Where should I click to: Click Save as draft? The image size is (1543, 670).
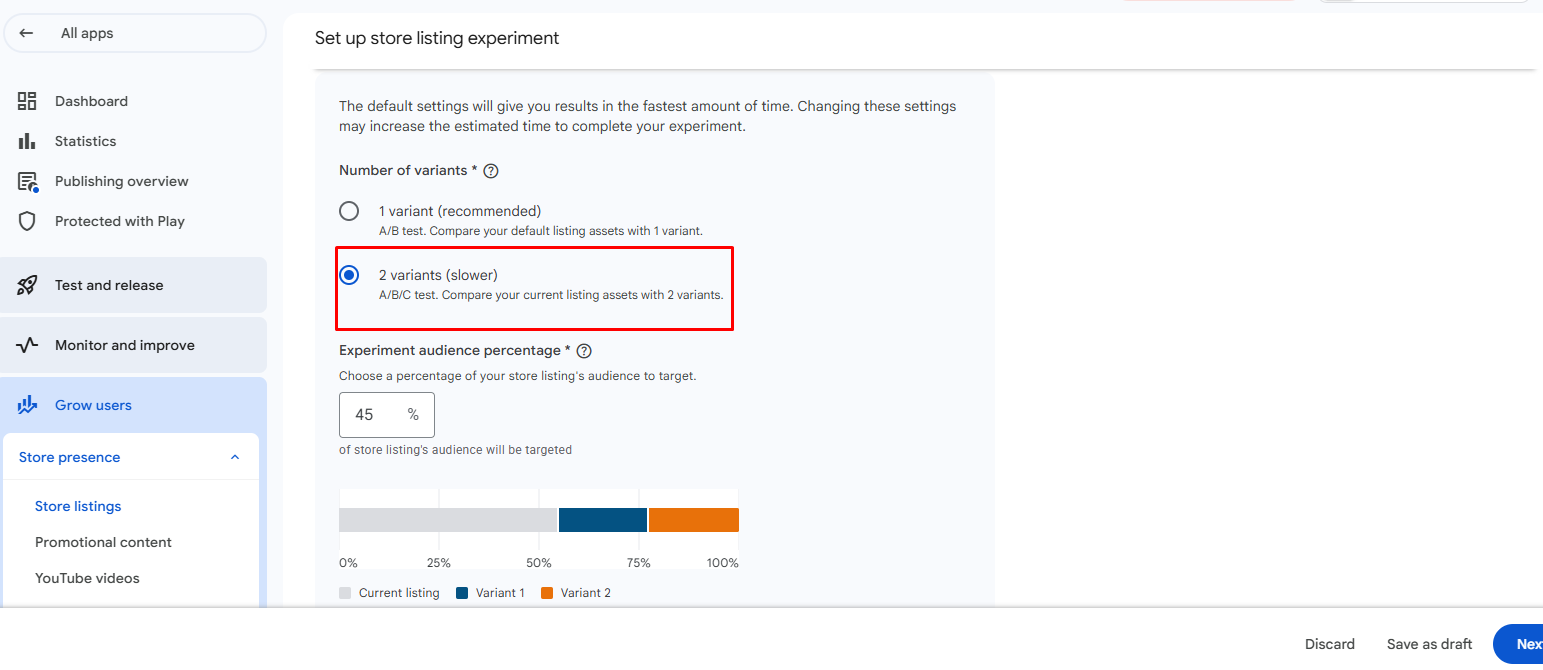click(x=1429, y=644)
